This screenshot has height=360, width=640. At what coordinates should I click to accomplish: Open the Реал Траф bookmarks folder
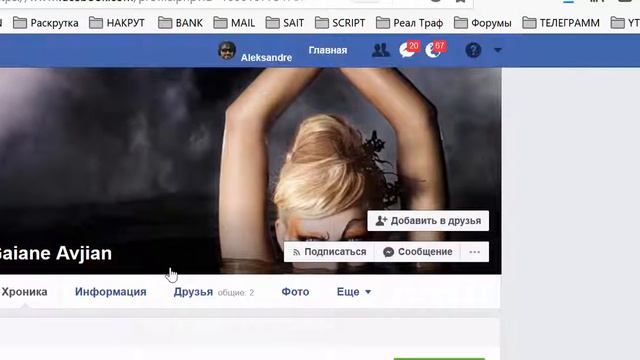pyautogui.click(x=409, y=23)
